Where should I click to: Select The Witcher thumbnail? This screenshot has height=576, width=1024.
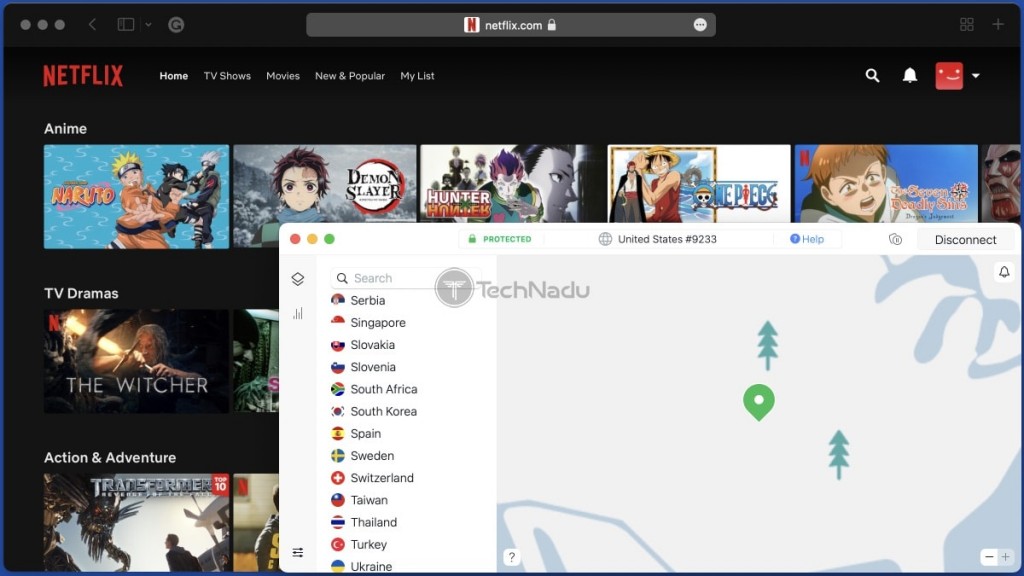(136, 361)
